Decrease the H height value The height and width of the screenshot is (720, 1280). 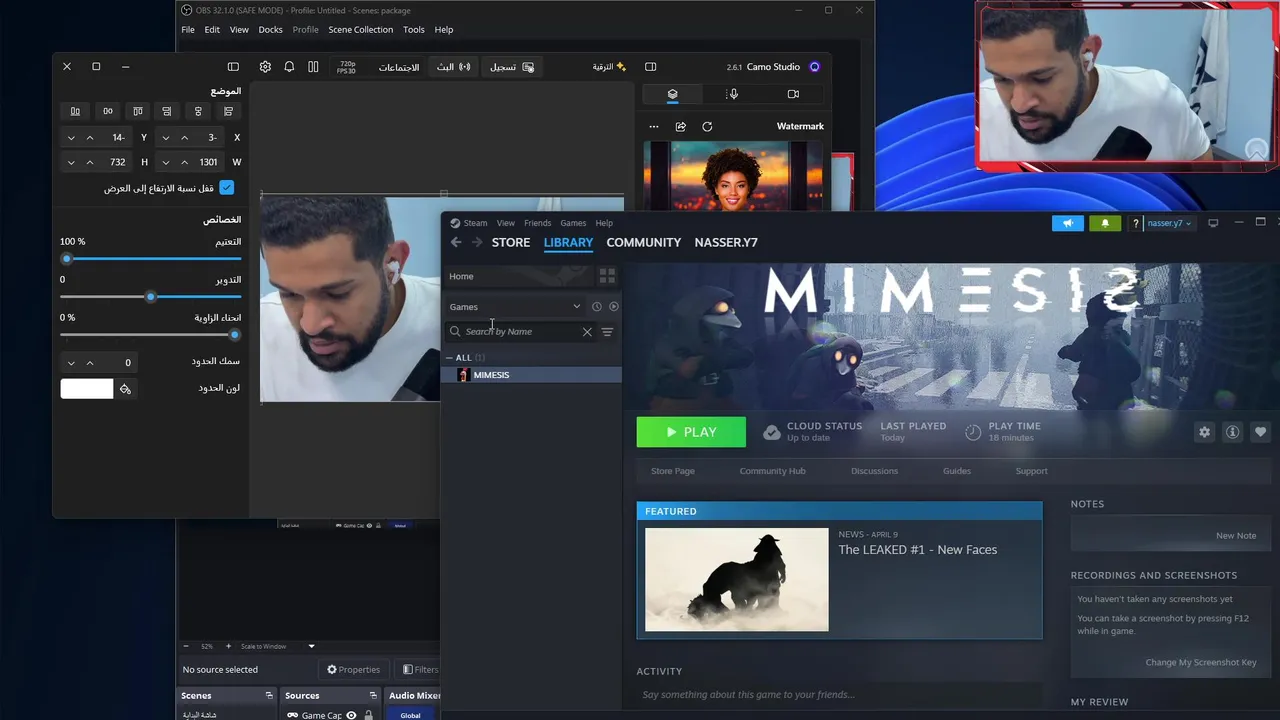(71, 162)
